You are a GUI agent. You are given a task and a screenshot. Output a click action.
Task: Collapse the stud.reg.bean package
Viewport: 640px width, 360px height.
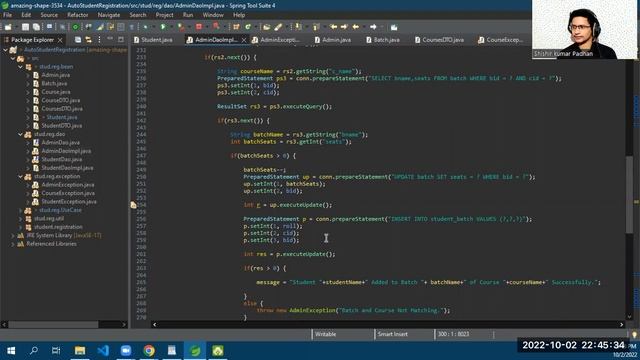(20, 67)
